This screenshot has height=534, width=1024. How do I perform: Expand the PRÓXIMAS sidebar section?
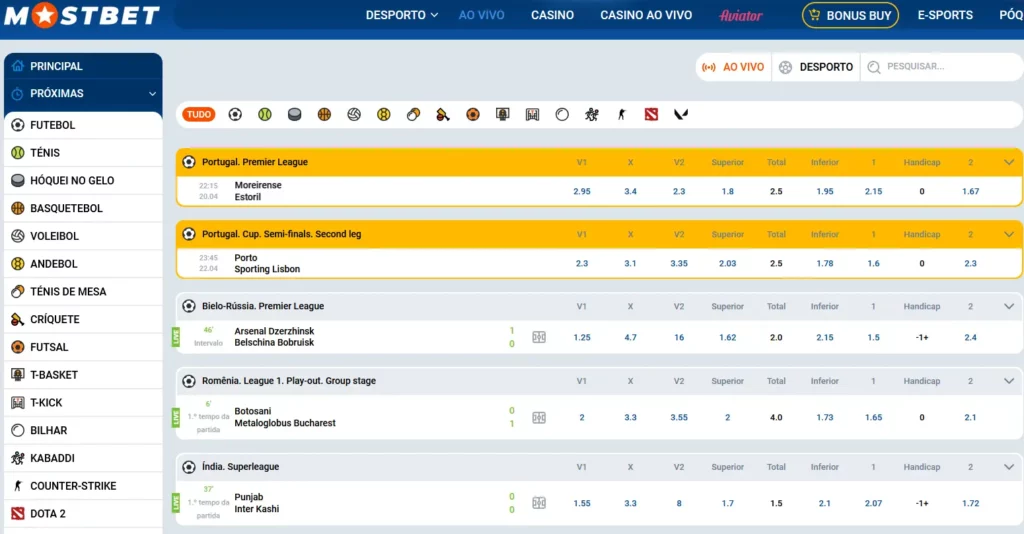(83, 93)
